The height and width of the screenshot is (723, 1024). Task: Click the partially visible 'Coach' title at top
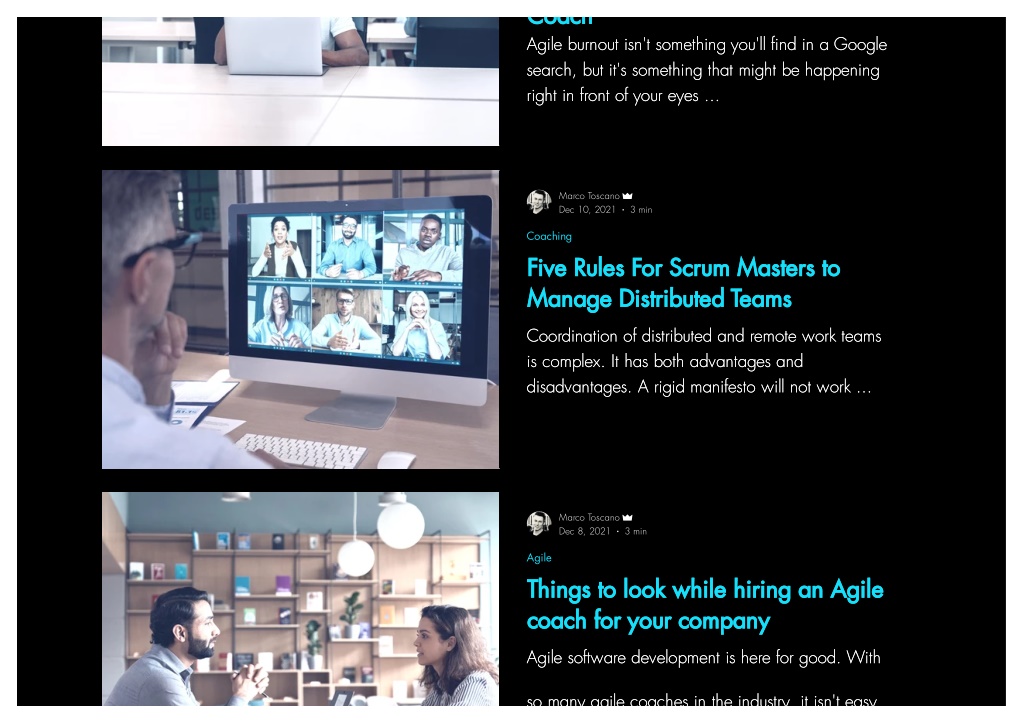pyautogui.click(x=560, y=22)
